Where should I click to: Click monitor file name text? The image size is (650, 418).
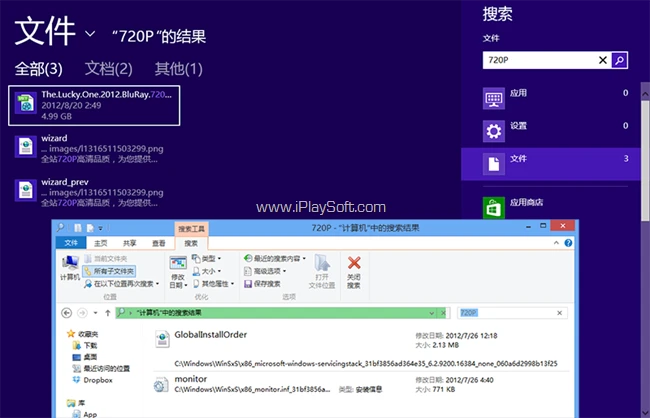pyautogui.click(x=191, y=379)
